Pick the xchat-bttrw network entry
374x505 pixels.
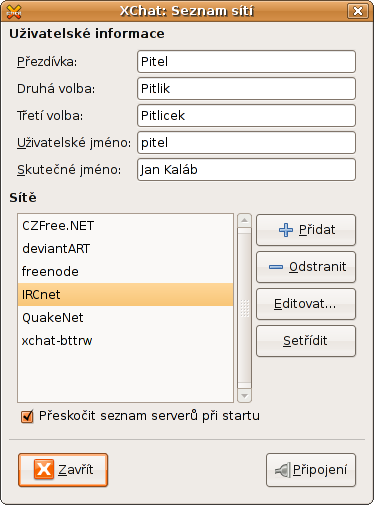pos(125,340)
